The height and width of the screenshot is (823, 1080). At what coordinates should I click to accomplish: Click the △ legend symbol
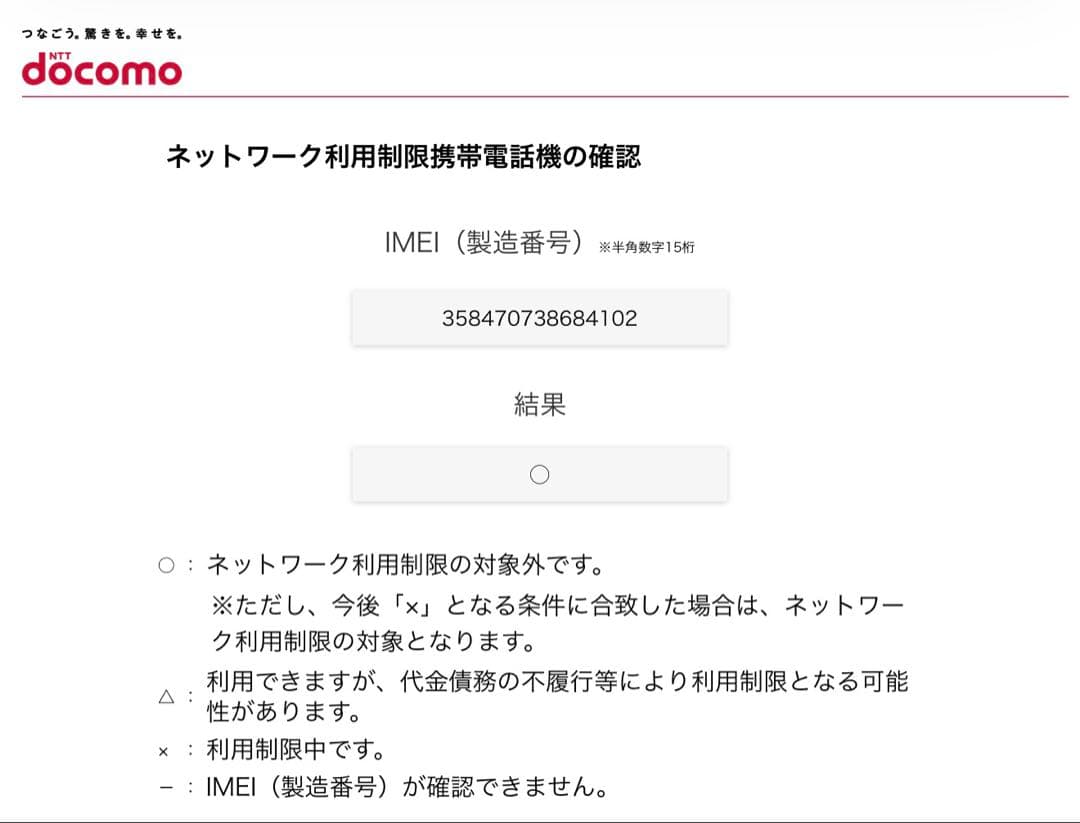pos(166,697)
